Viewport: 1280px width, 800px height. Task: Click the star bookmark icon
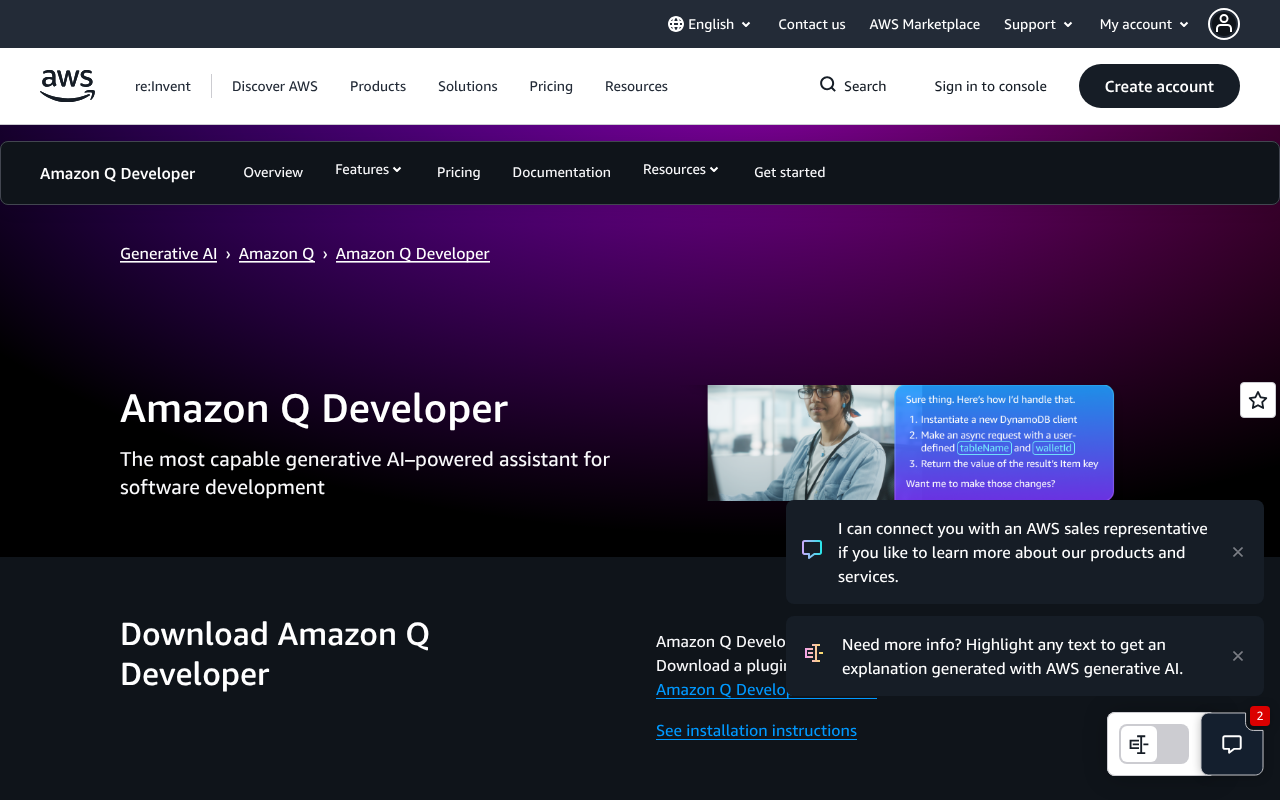coord(1258,400)
